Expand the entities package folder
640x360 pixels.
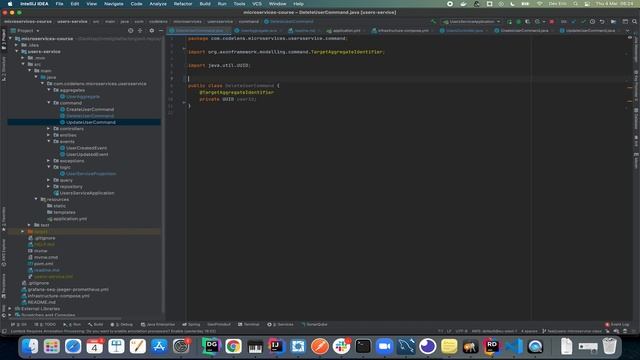tap(49, 135)
